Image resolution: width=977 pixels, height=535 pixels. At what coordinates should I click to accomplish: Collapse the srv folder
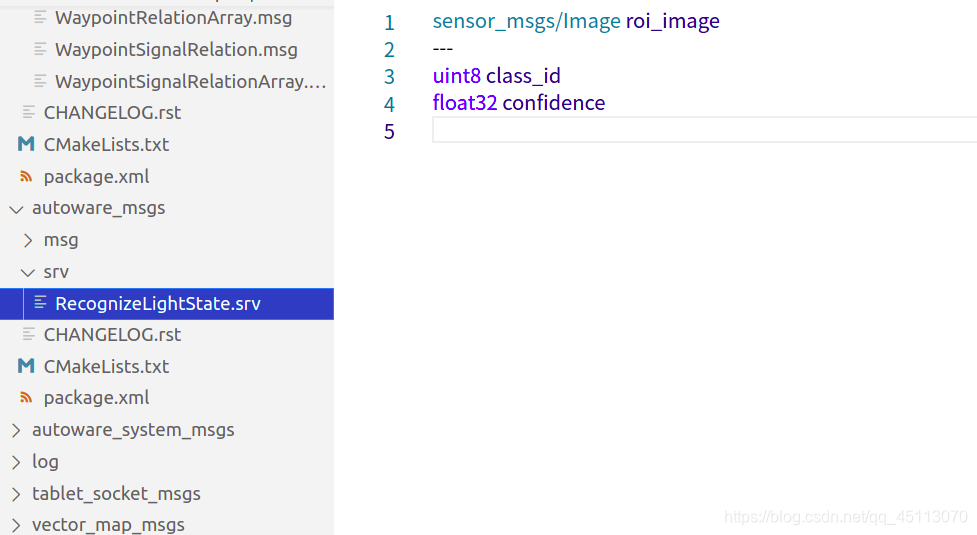27,272
